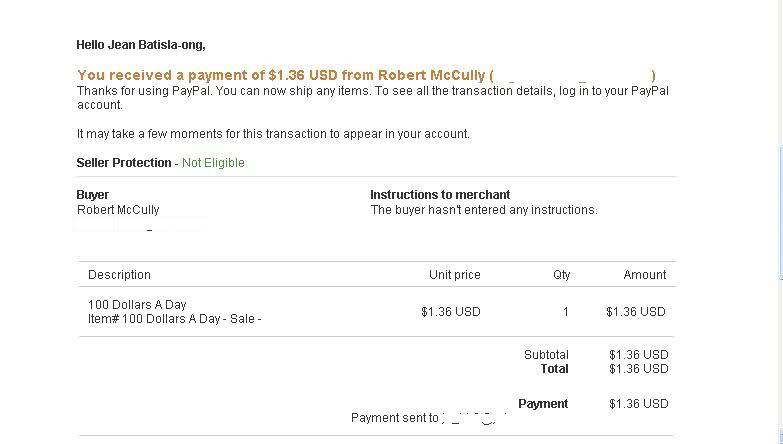Image resolution: width=783 pixels, height=444 pixels.
Task: Click the quantity value 1 in item row
Action: coord(565,312)
